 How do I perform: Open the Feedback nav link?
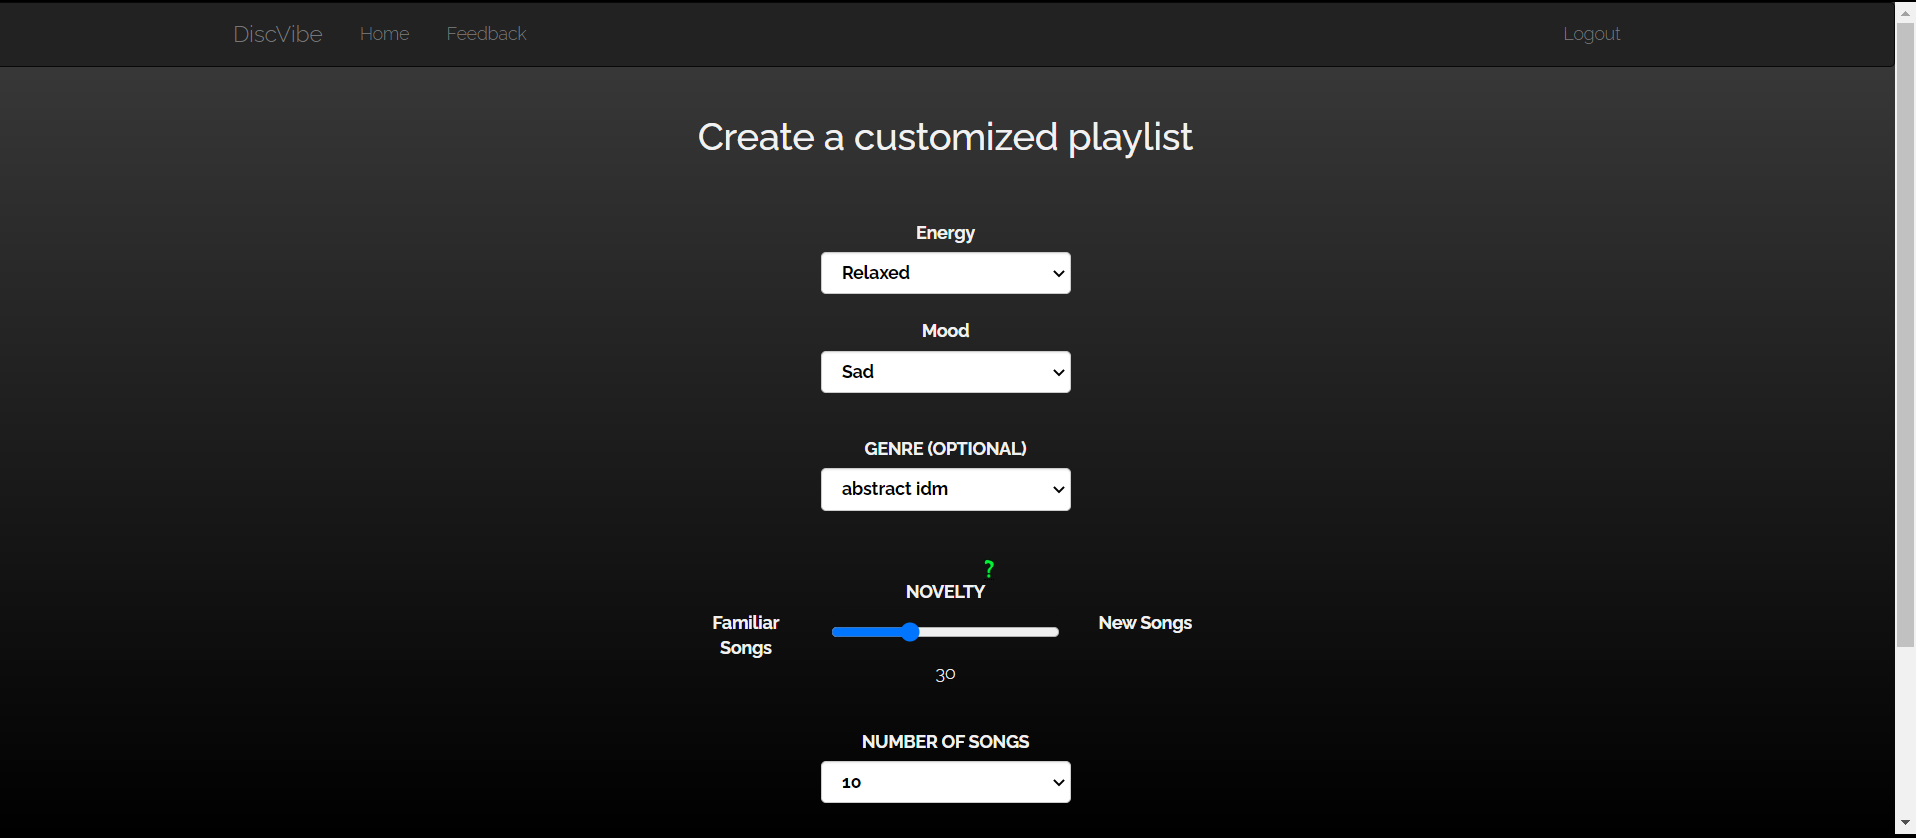click(486, 34)
